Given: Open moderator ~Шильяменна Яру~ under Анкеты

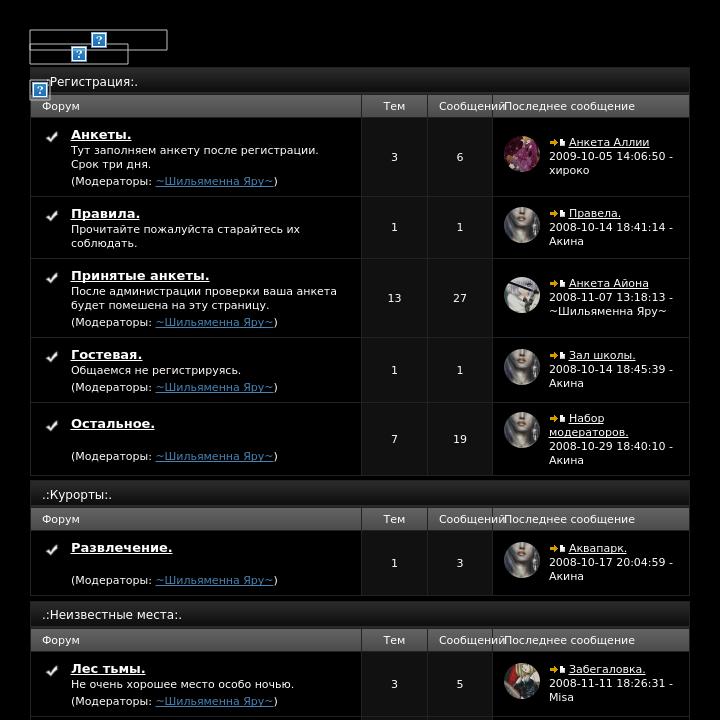Looking at the screenshot, I should click(214, 181).
